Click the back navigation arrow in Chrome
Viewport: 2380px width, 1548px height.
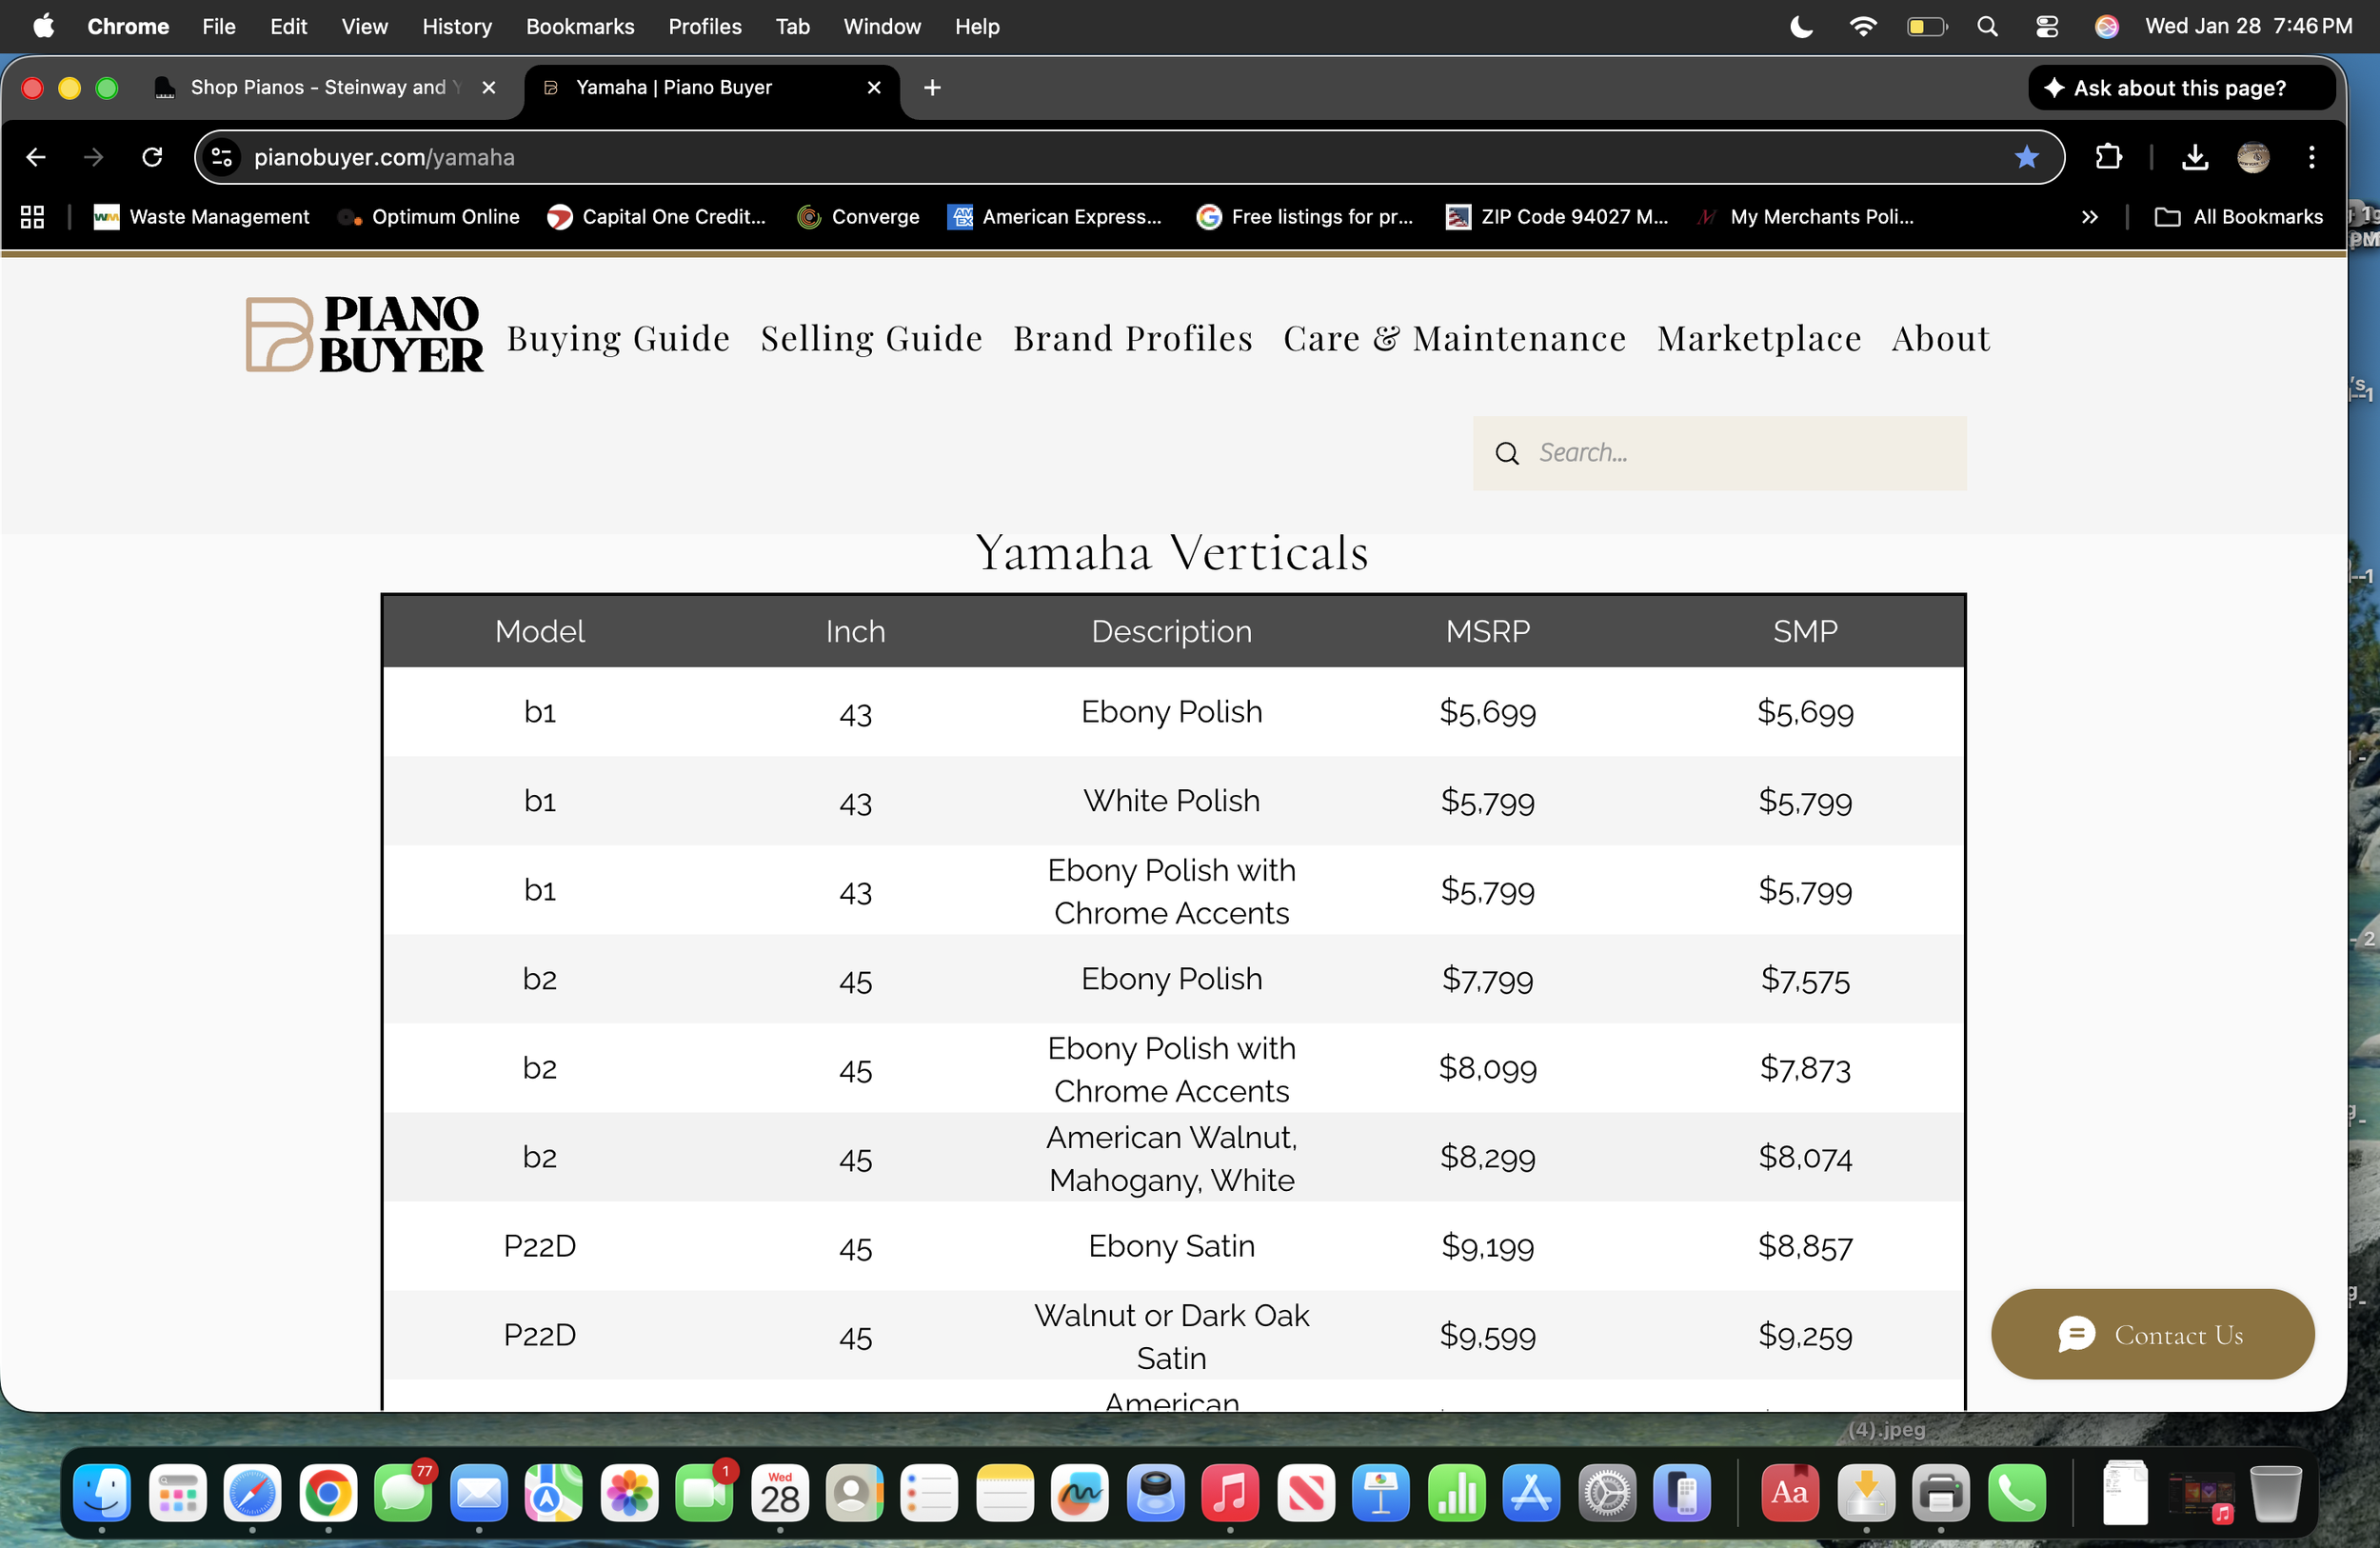click(36, 157)
